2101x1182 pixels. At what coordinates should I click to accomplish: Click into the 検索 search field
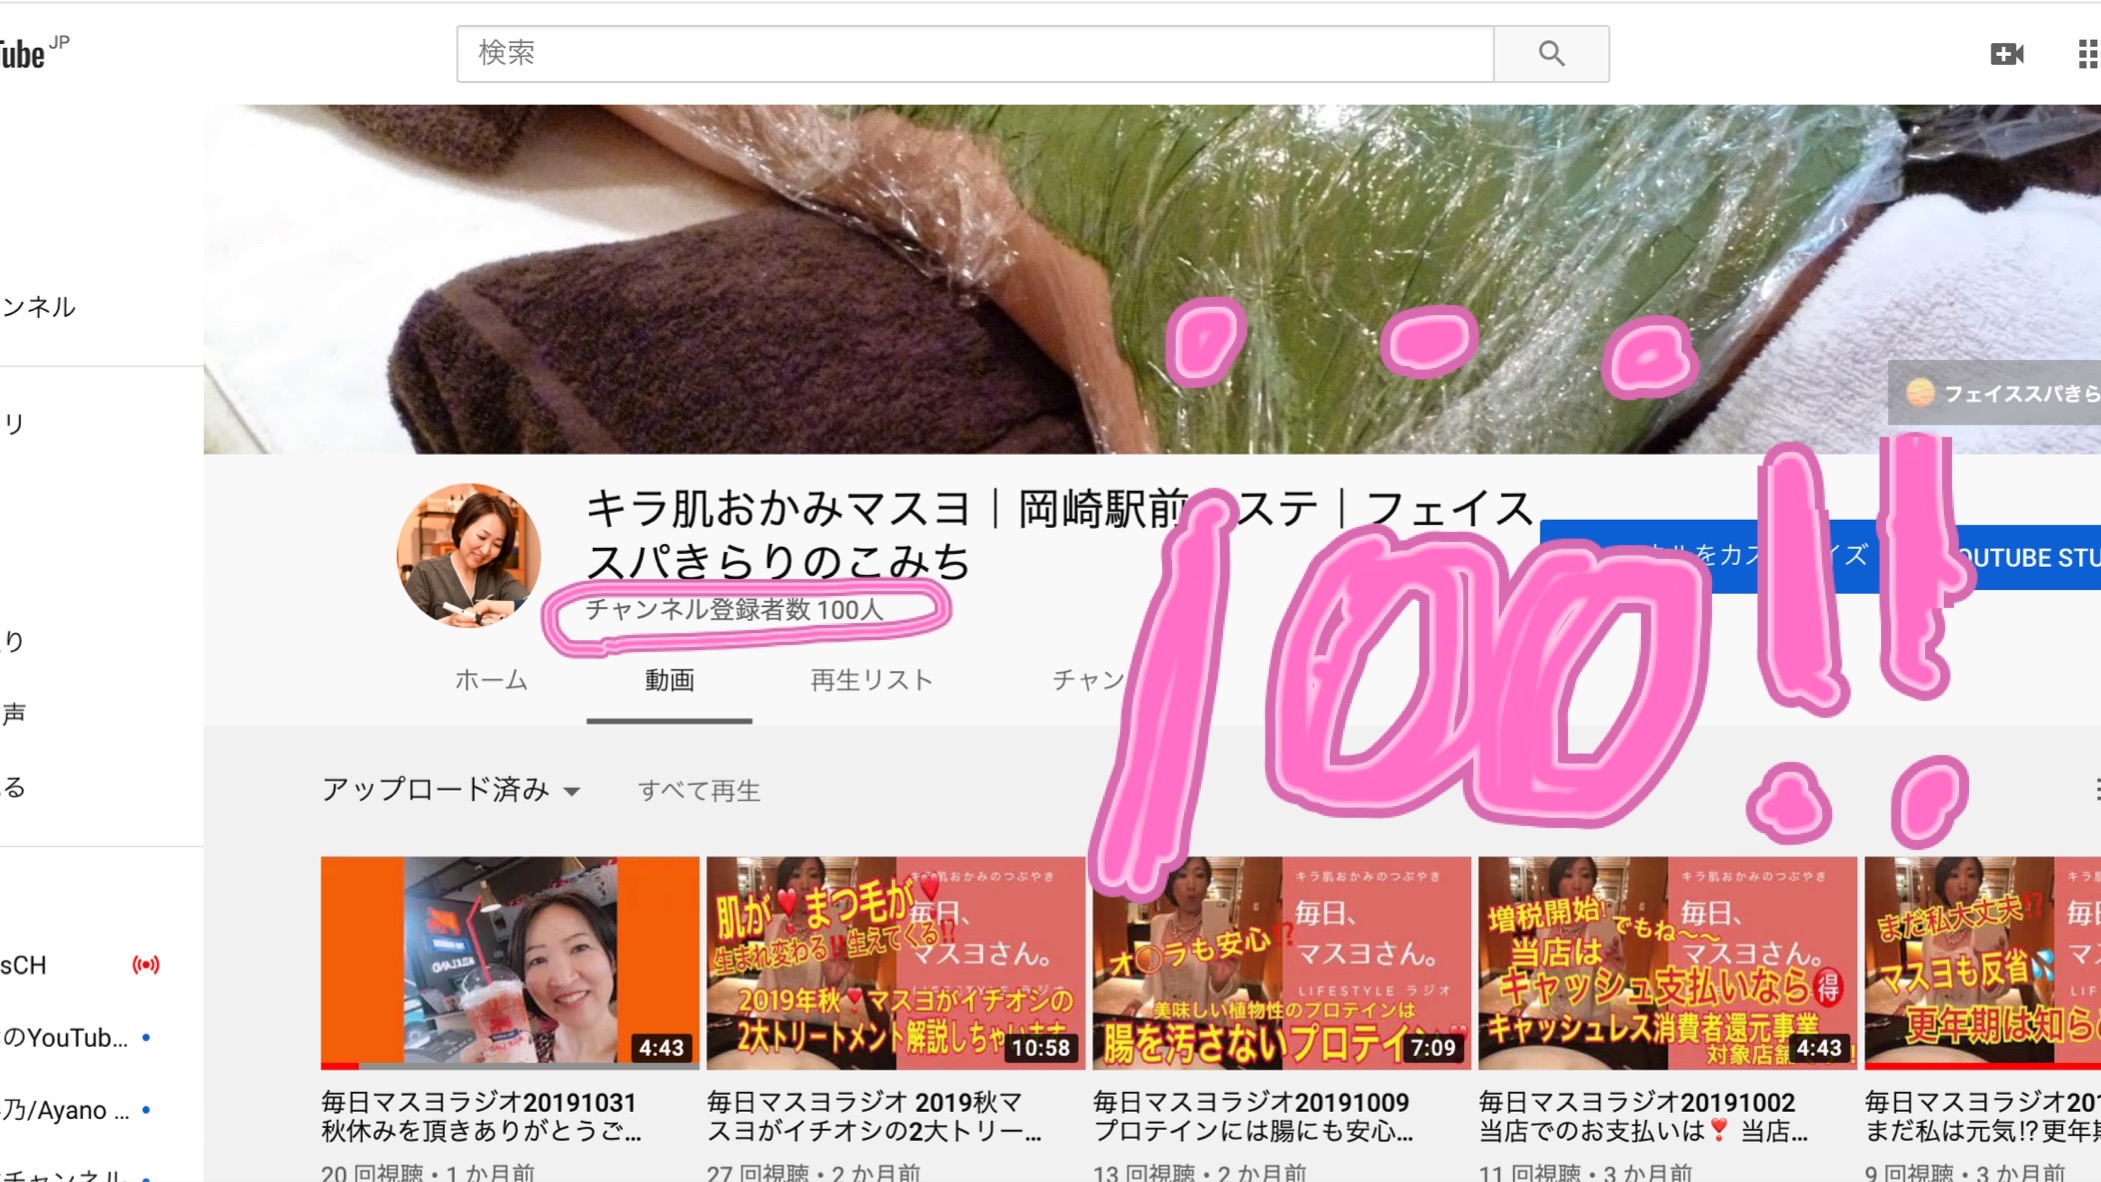(975, 53)
